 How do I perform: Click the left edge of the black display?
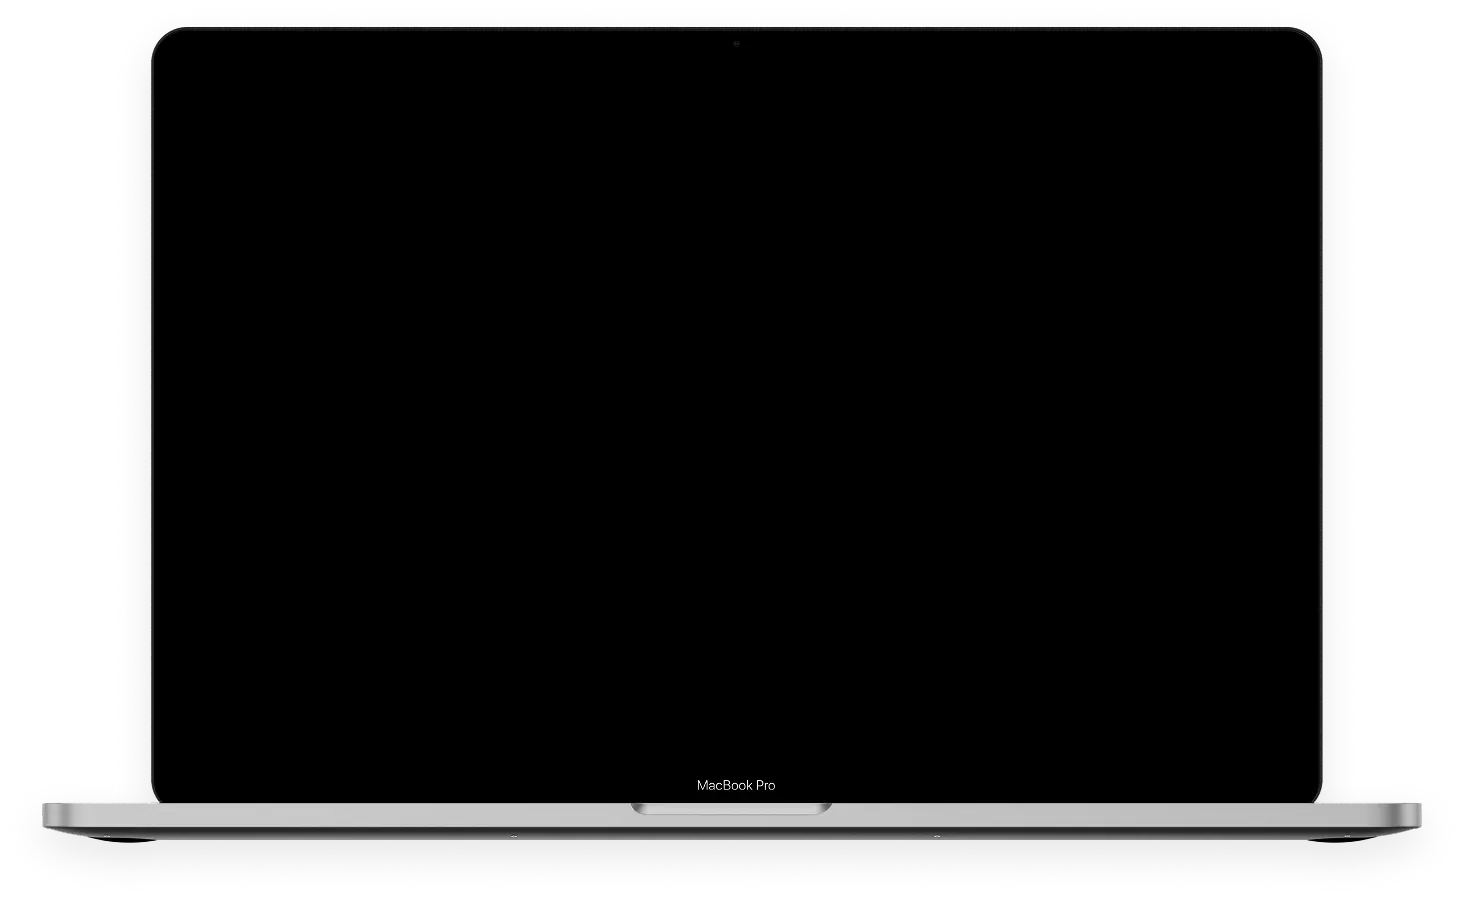click(x=156, y=410)
